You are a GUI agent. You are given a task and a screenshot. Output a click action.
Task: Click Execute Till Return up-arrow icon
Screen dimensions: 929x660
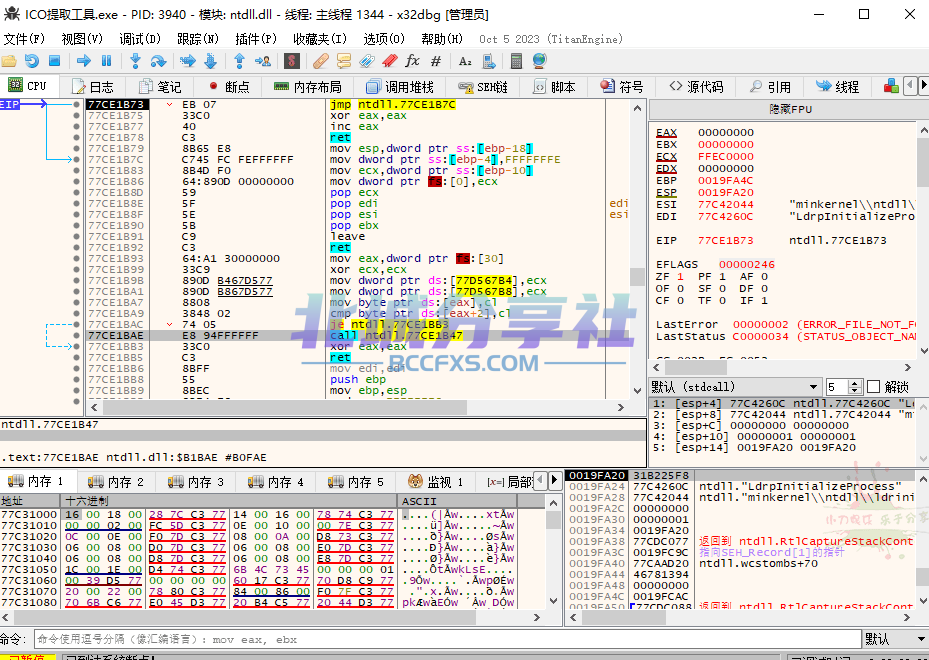pyautogui.click(x=239, y=60)
